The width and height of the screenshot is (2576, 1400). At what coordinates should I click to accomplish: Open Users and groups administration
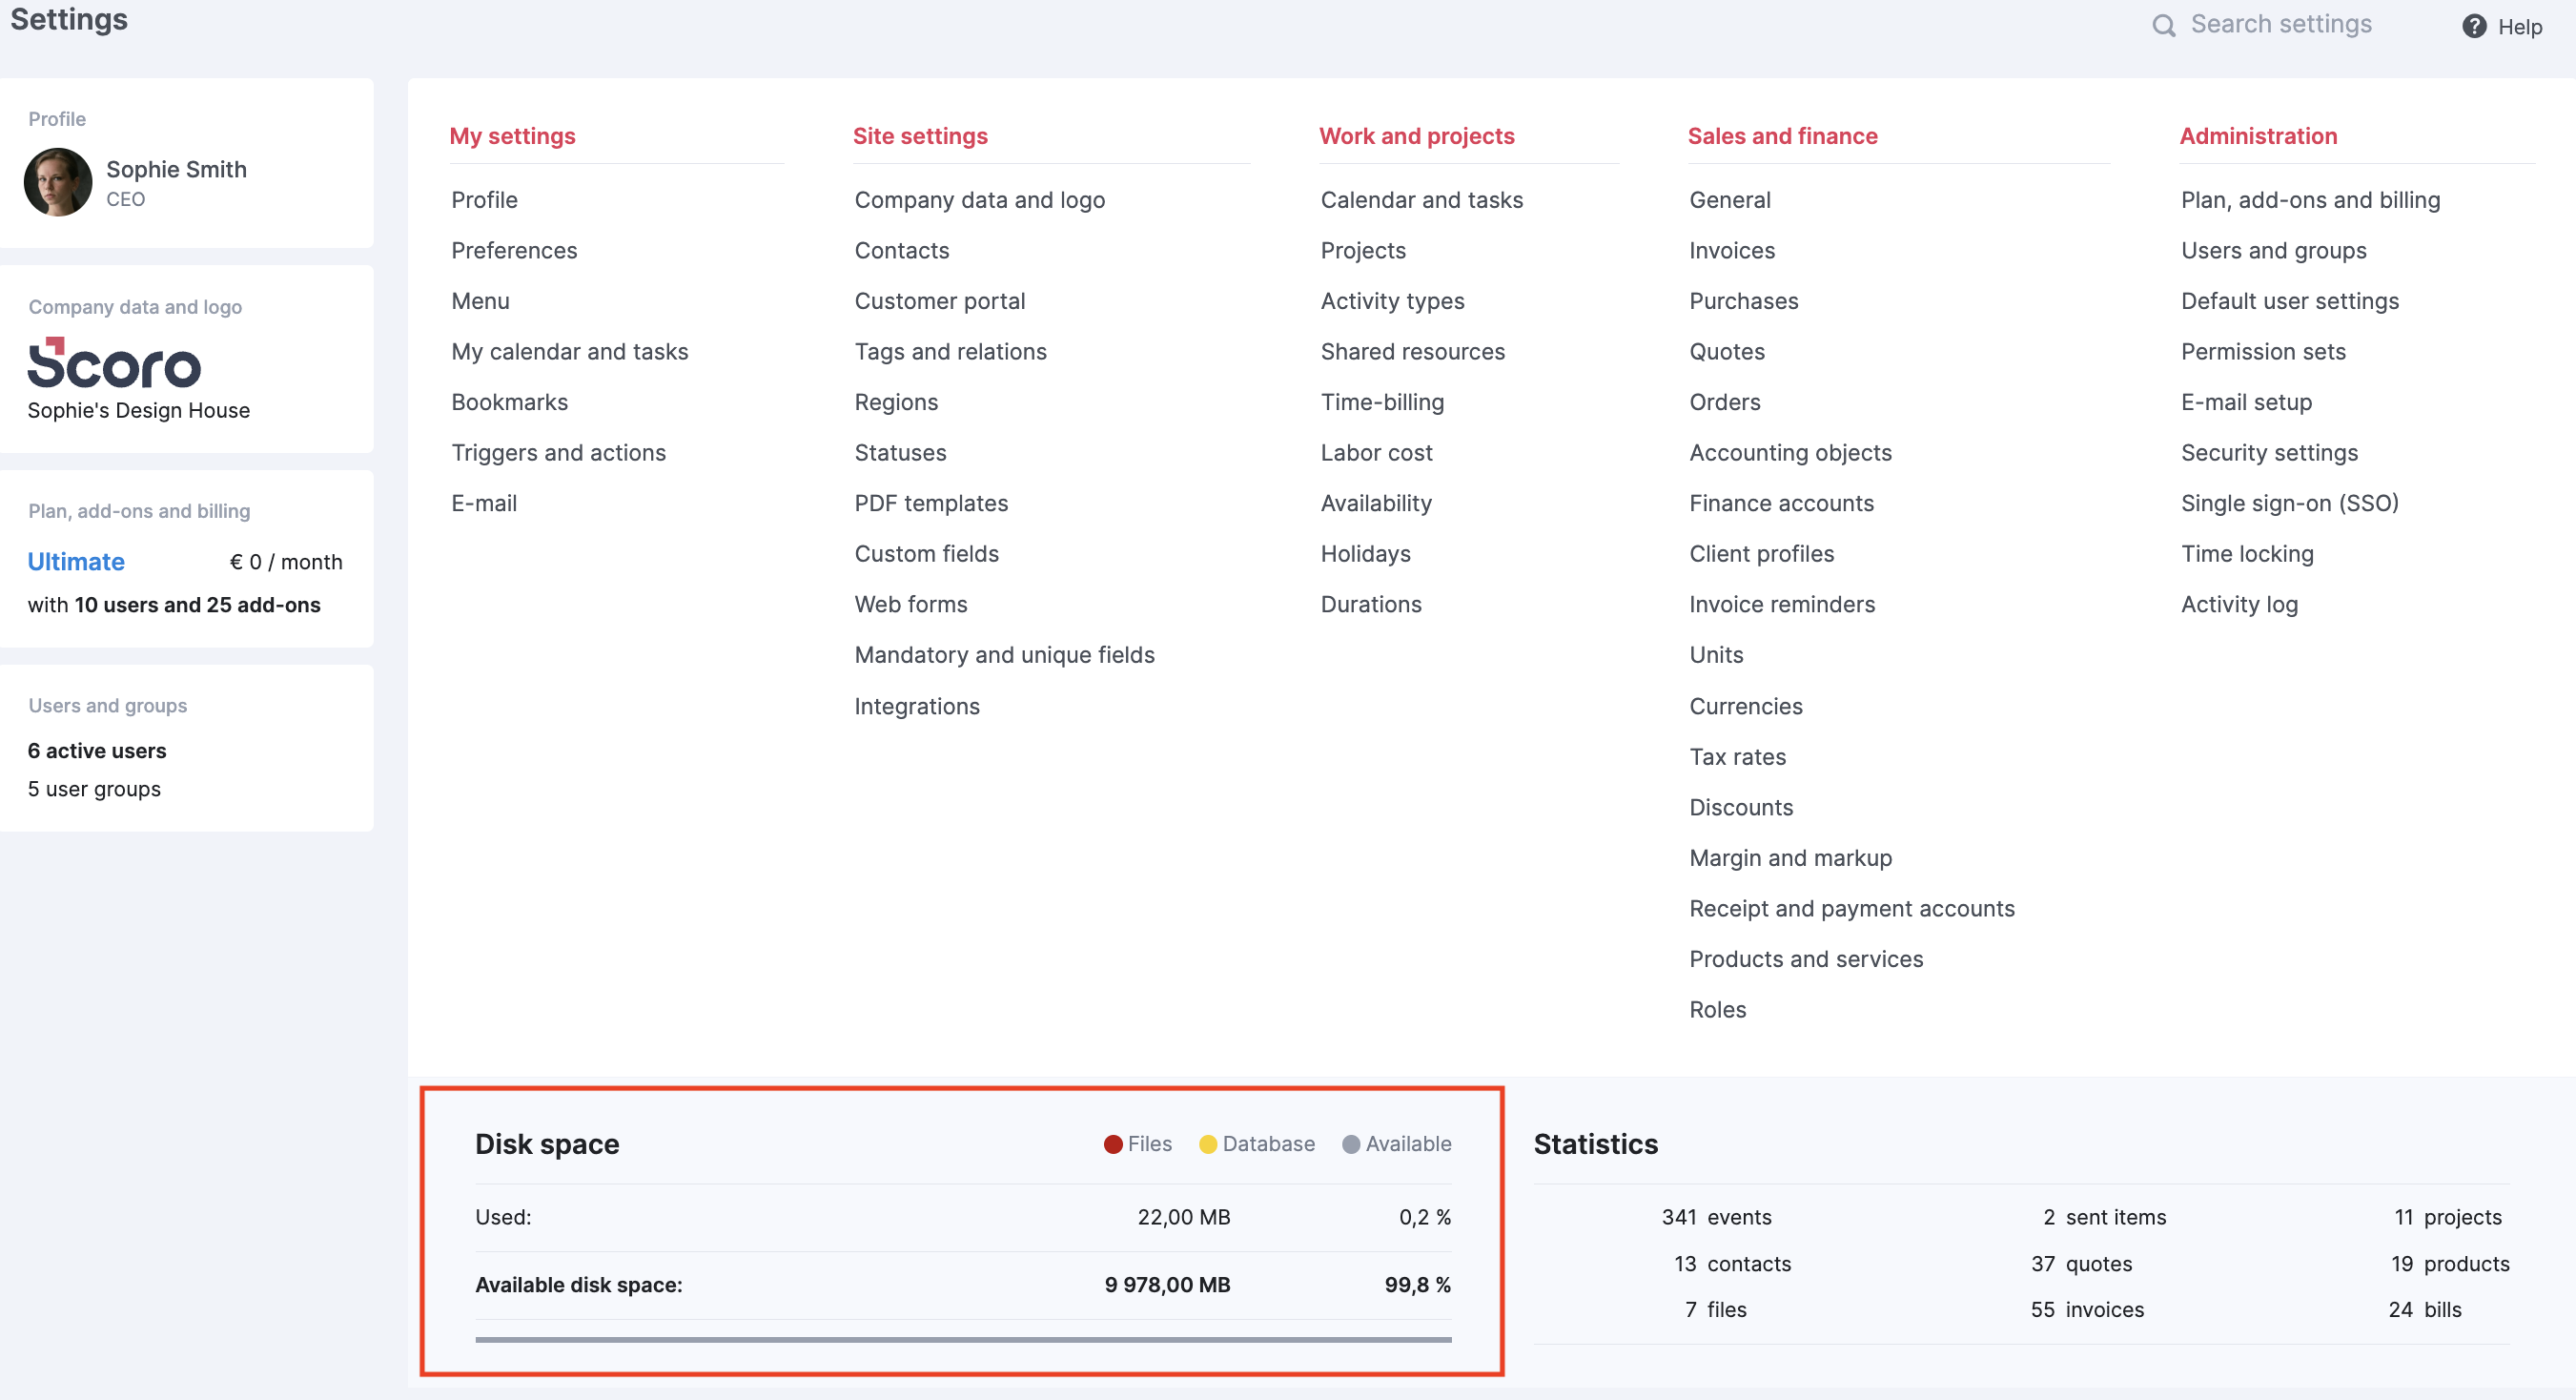coord(2273,250)
